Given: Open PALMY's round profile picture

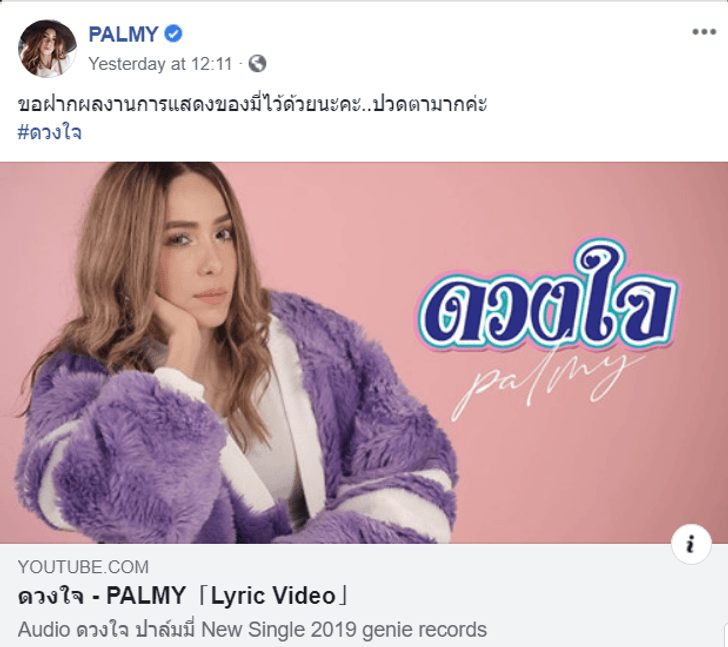Looking at the screenshot, I should 47,48.
